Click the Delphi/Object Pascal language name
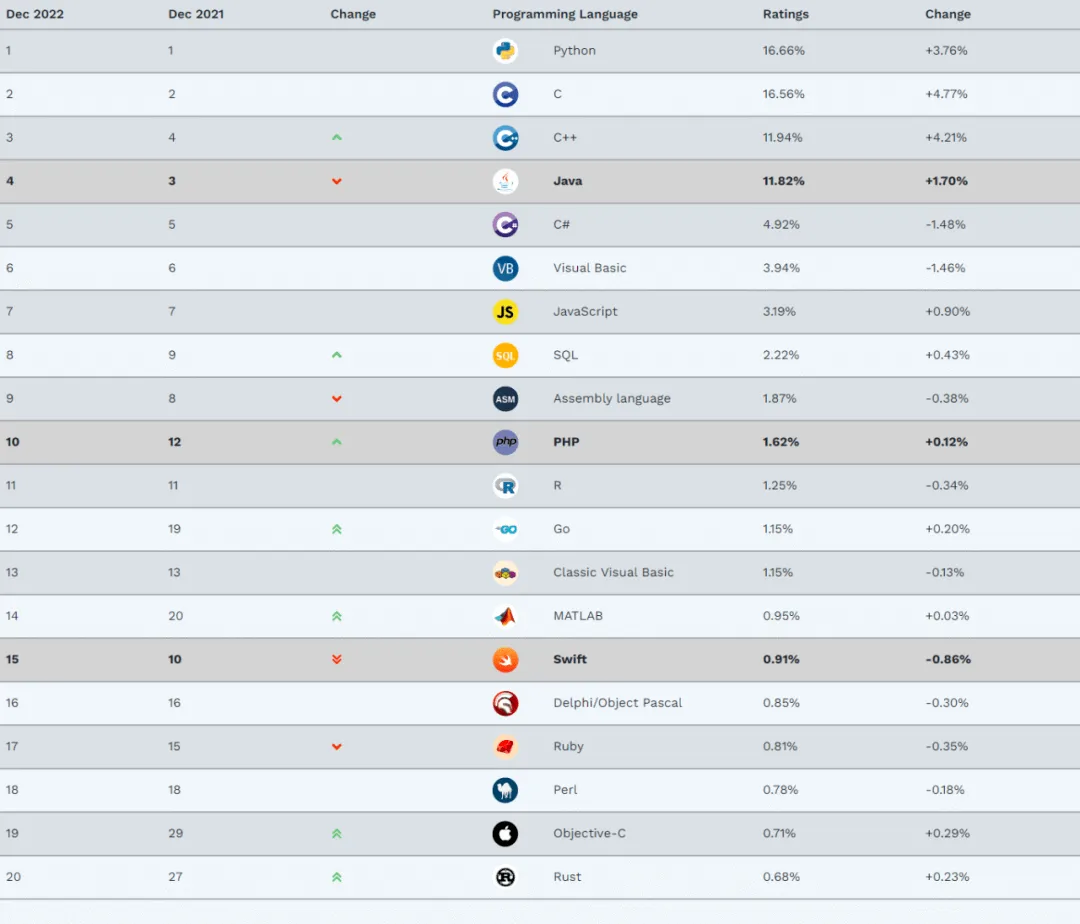This screenshot has width=1080, height=924. pyautogui.click(x=617, y=703)
